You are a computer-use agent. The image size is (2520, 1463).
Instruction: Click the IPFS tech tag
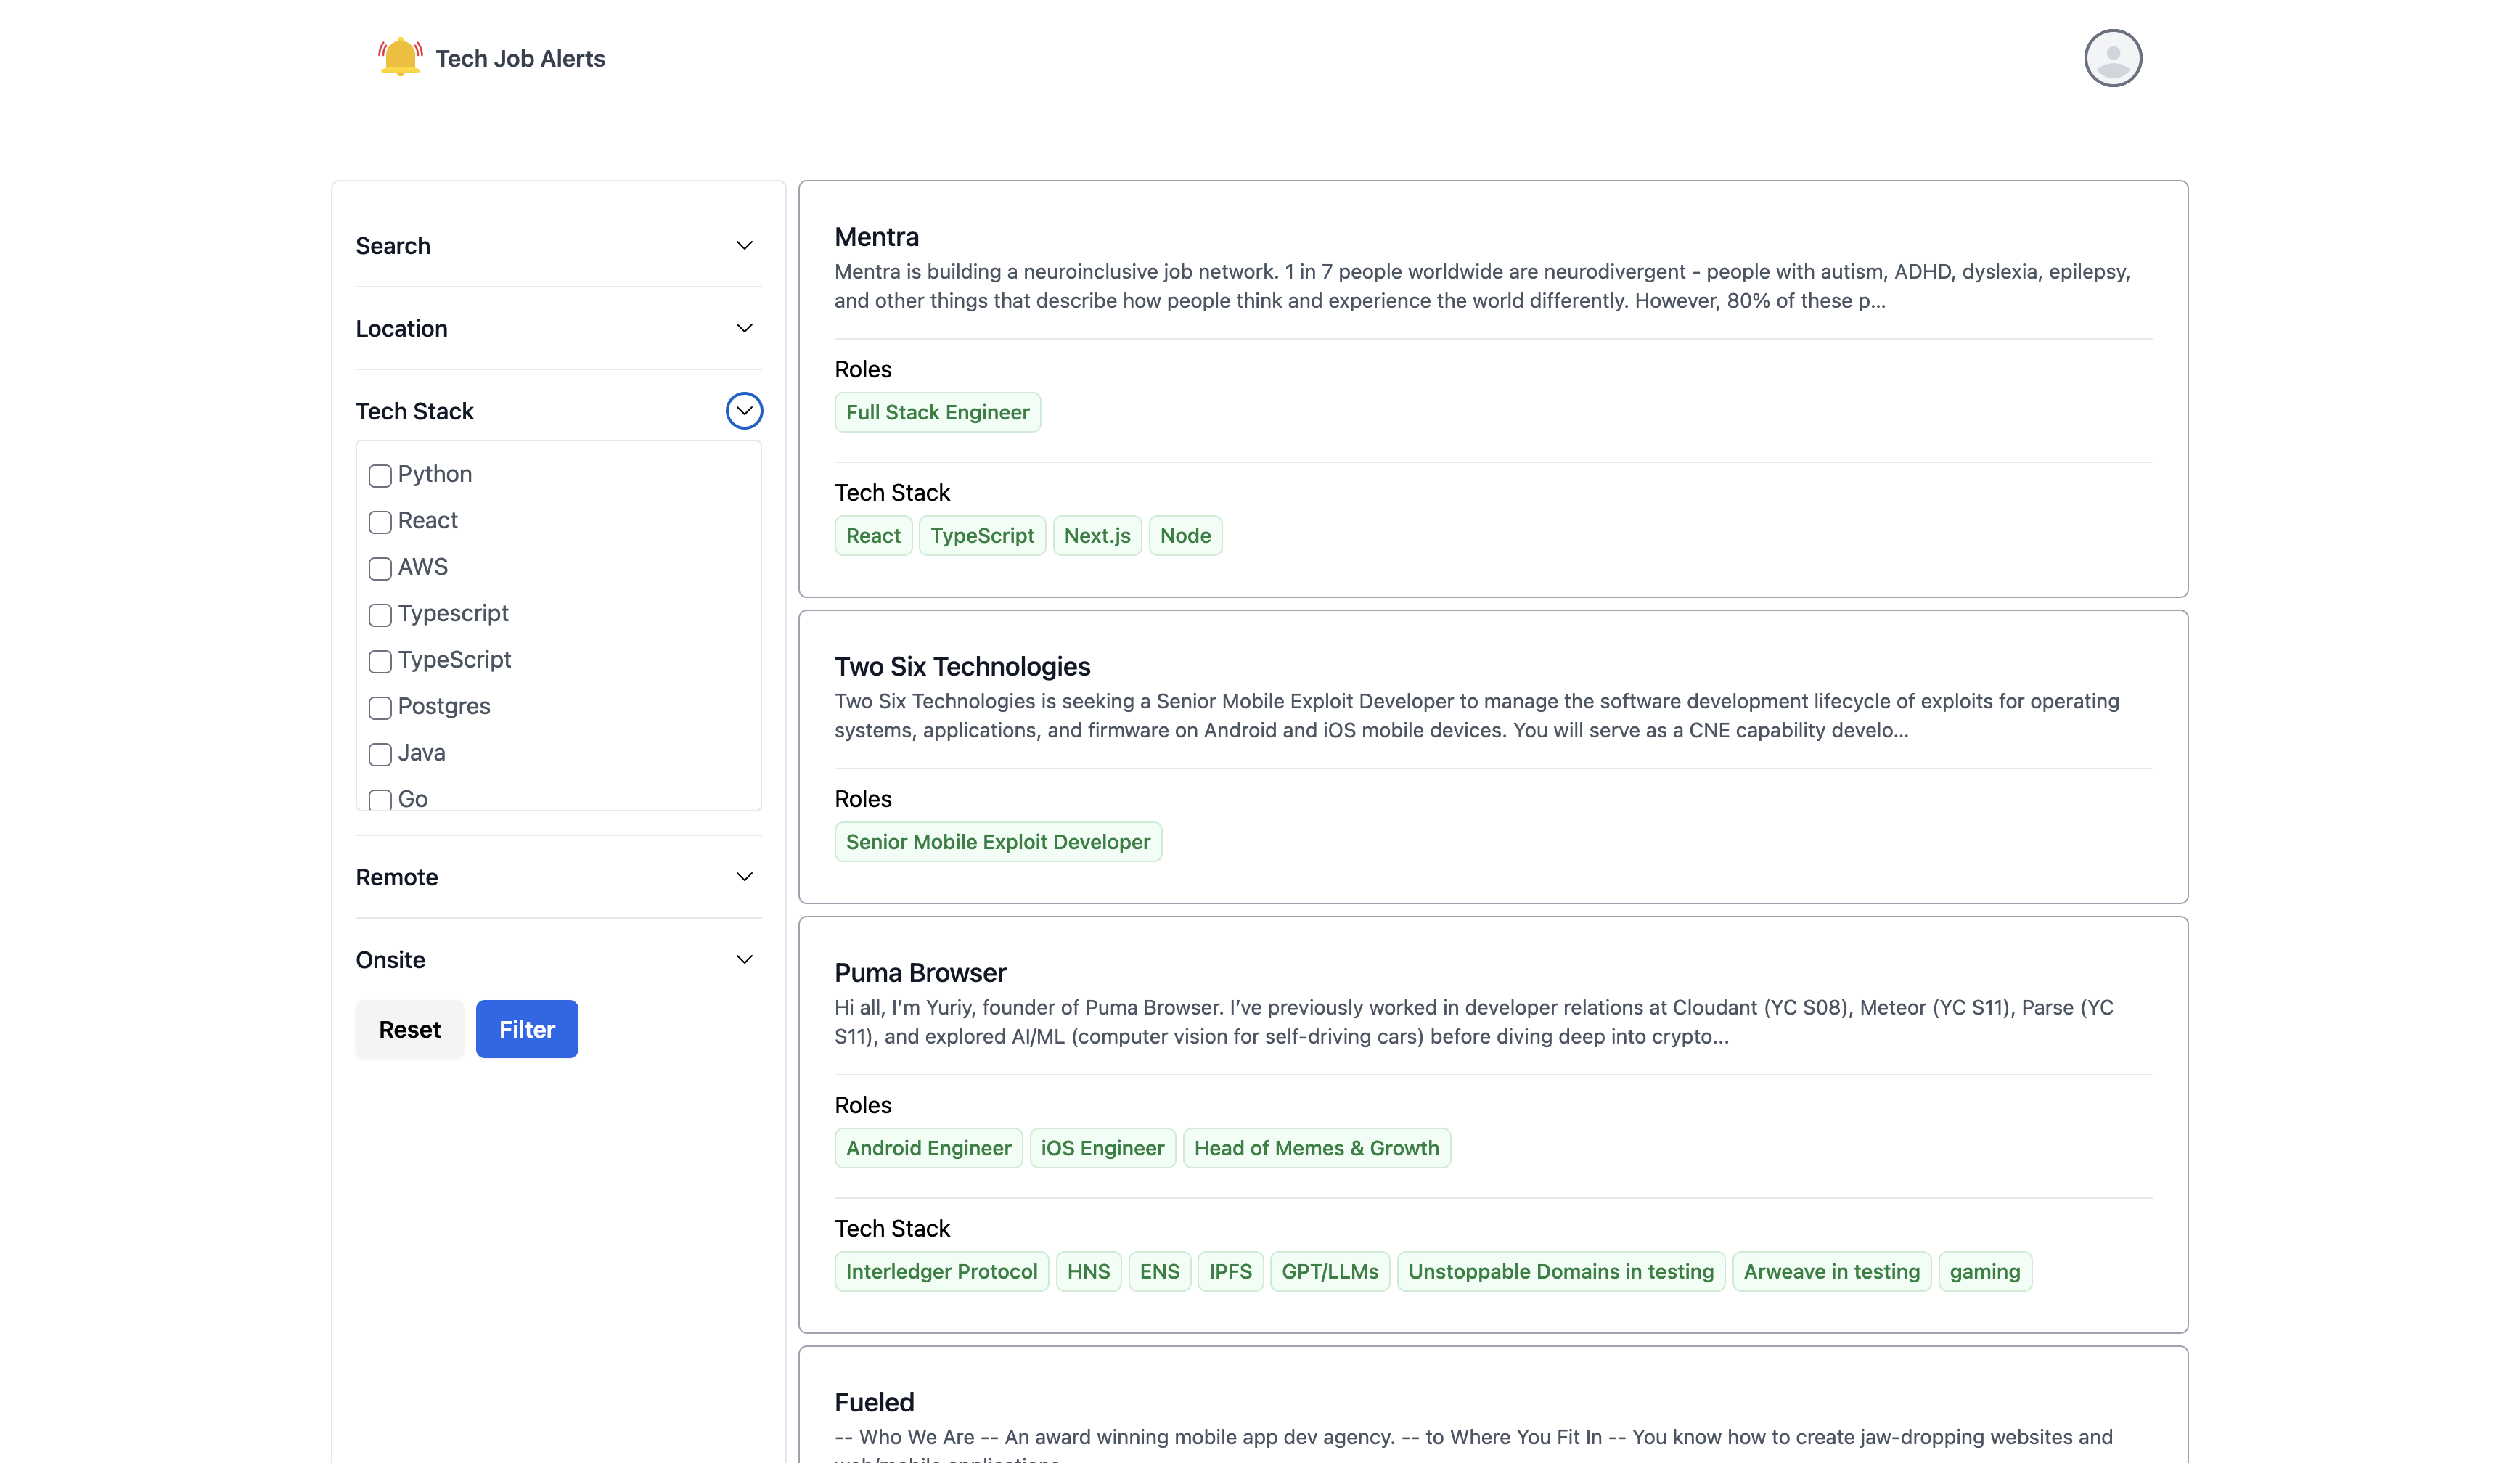pos(1231,1272)
